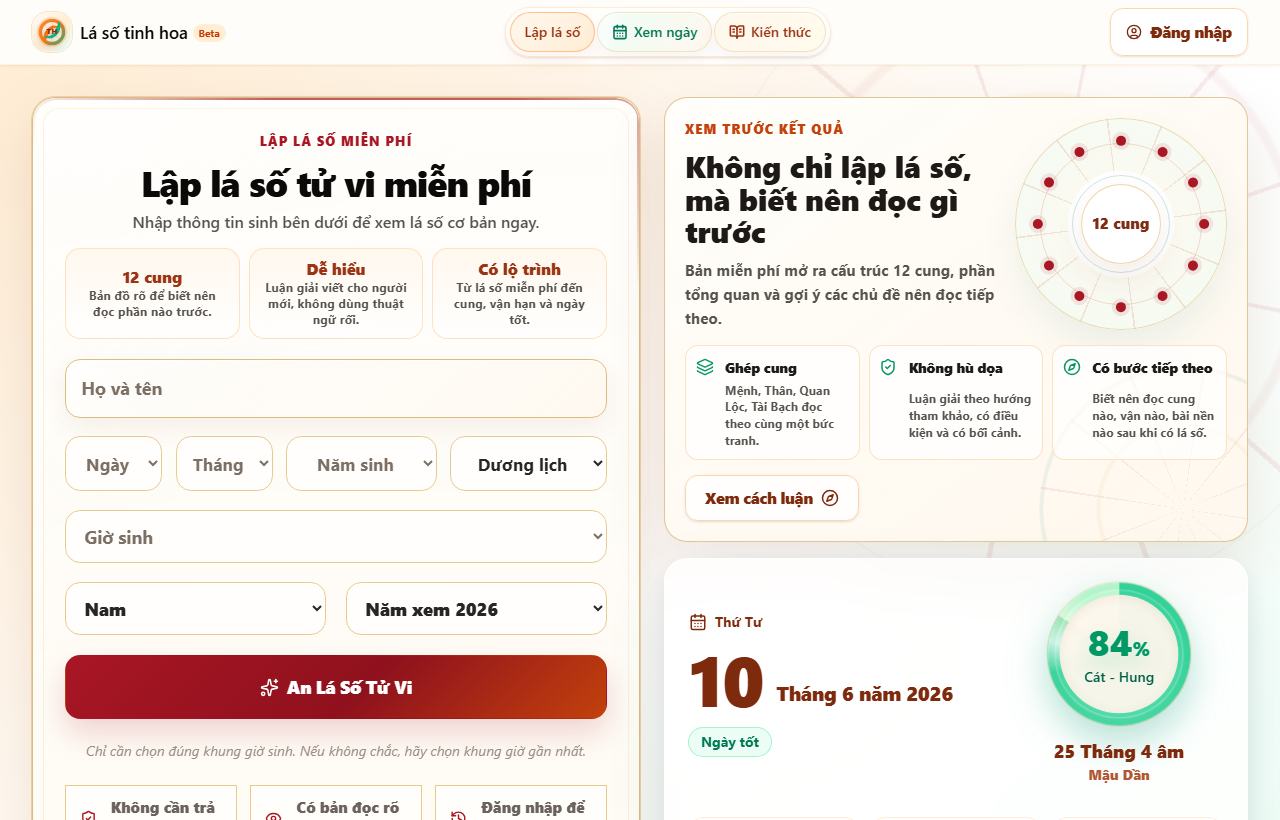Screen dimensions: 1280x820
Task: Click the compass icon next to Có bước tiếp theo
Action: (1072, 367)
